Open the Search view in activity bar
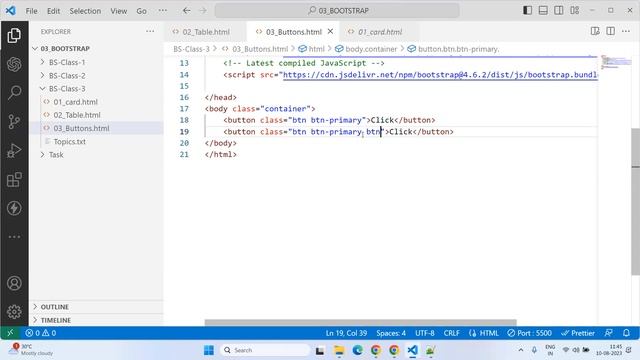The image size is (640, 360). coord(14,93)
